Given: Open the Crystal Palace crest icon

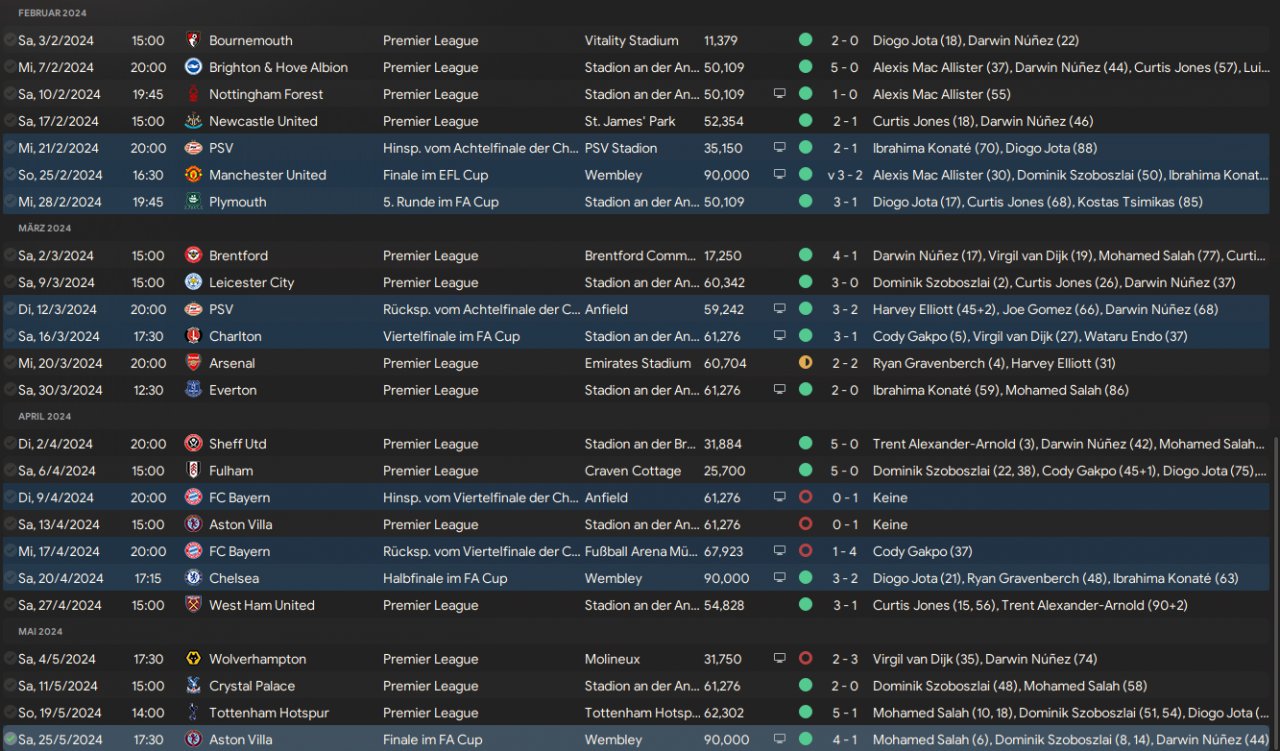Looking at the screenshot, I should tap(194, 687).
